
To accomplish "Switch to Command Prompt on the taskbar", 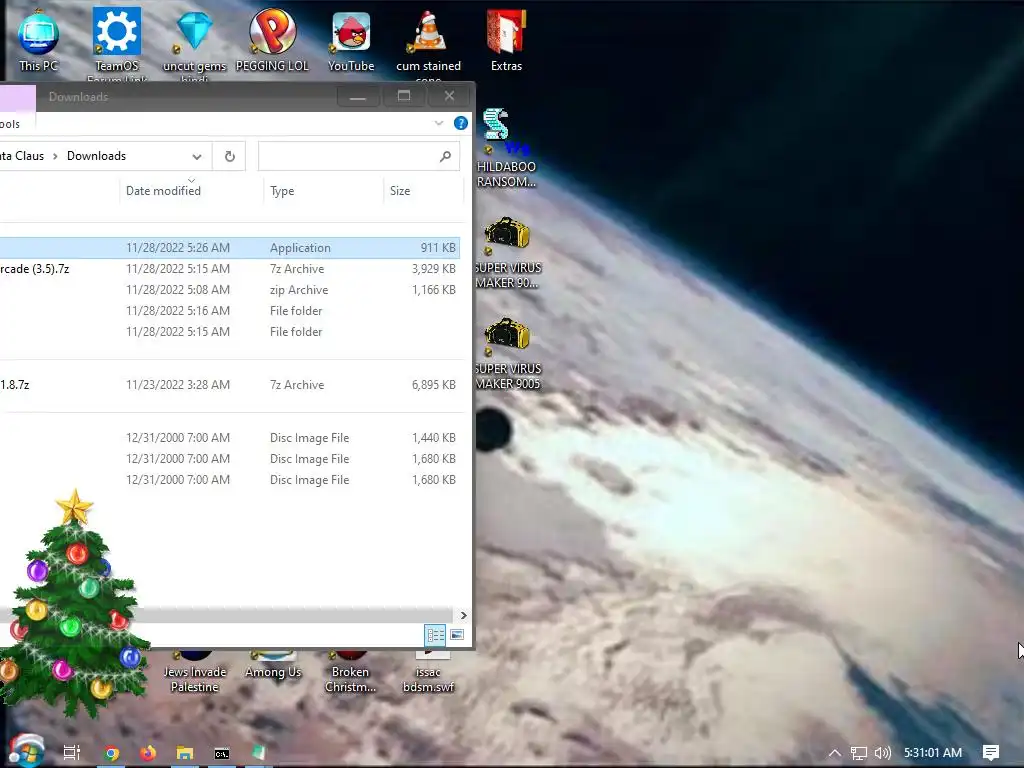I will (222, 754).
